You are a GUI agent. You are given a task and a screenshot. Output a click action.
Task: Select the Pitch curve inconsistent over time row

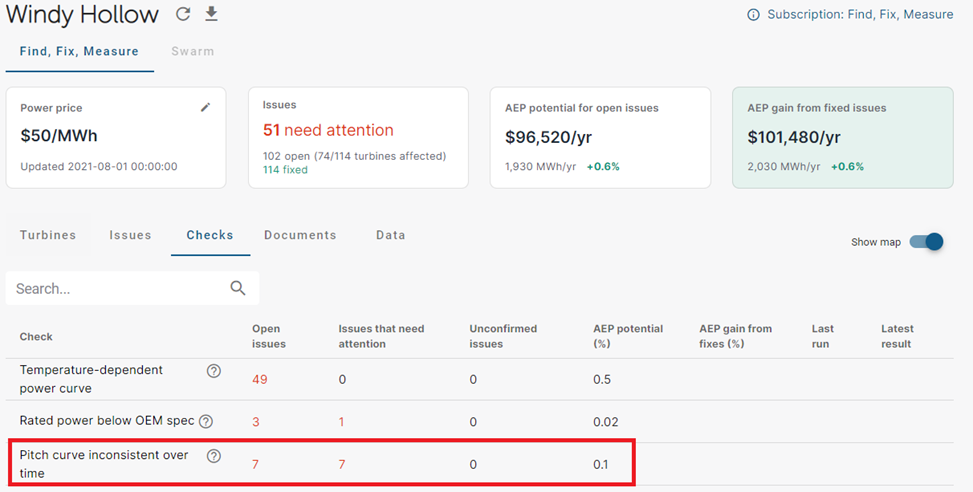click(x=321, y=463)
